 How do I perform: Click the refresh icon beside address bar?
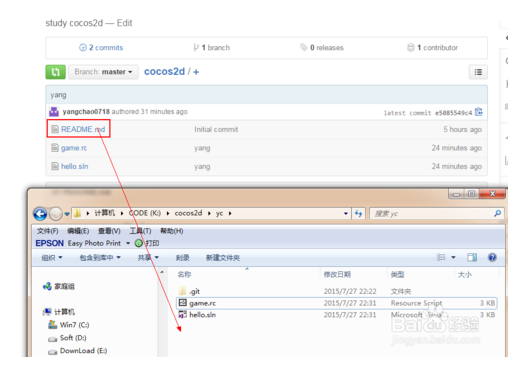(x=359, y=214)
